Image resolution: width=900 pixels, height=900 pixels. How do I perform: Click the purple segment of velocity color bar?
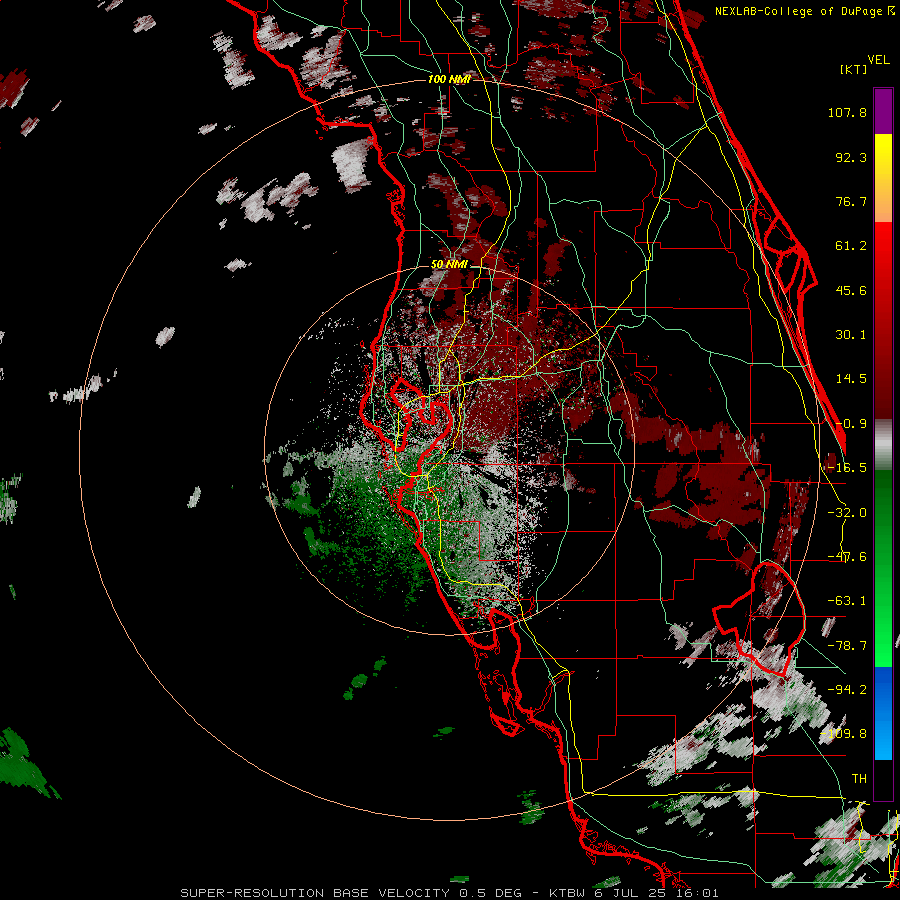(x=883, y=111)
